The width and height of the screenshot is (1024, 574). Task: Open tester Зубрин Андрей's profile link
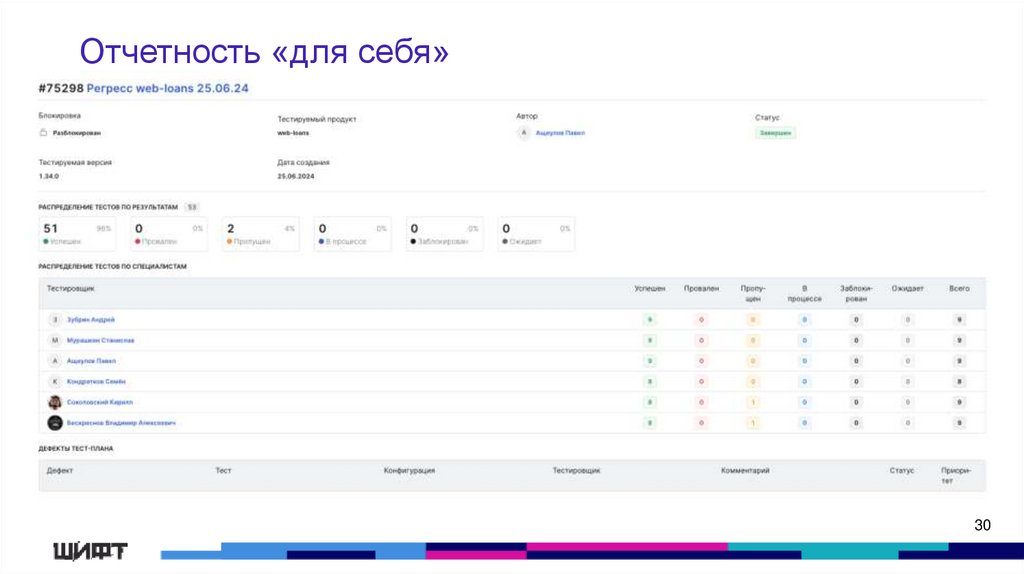91,319
